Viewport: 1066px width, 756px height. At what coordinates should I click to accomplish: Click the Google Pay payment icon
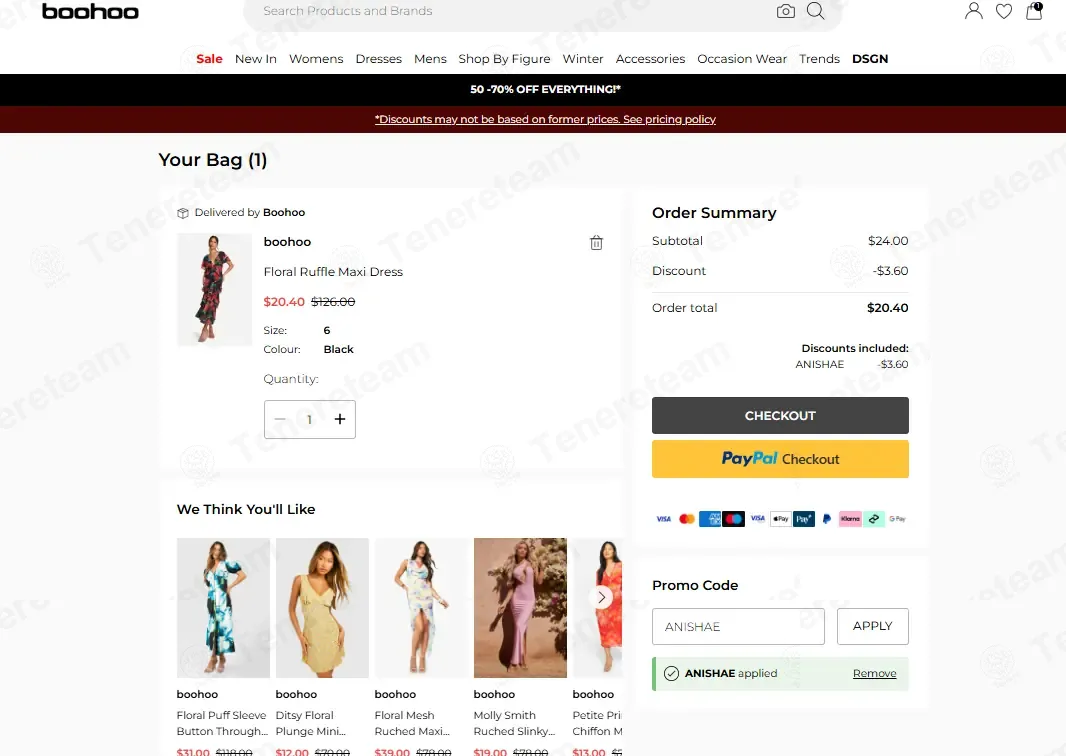click(897, 519)
